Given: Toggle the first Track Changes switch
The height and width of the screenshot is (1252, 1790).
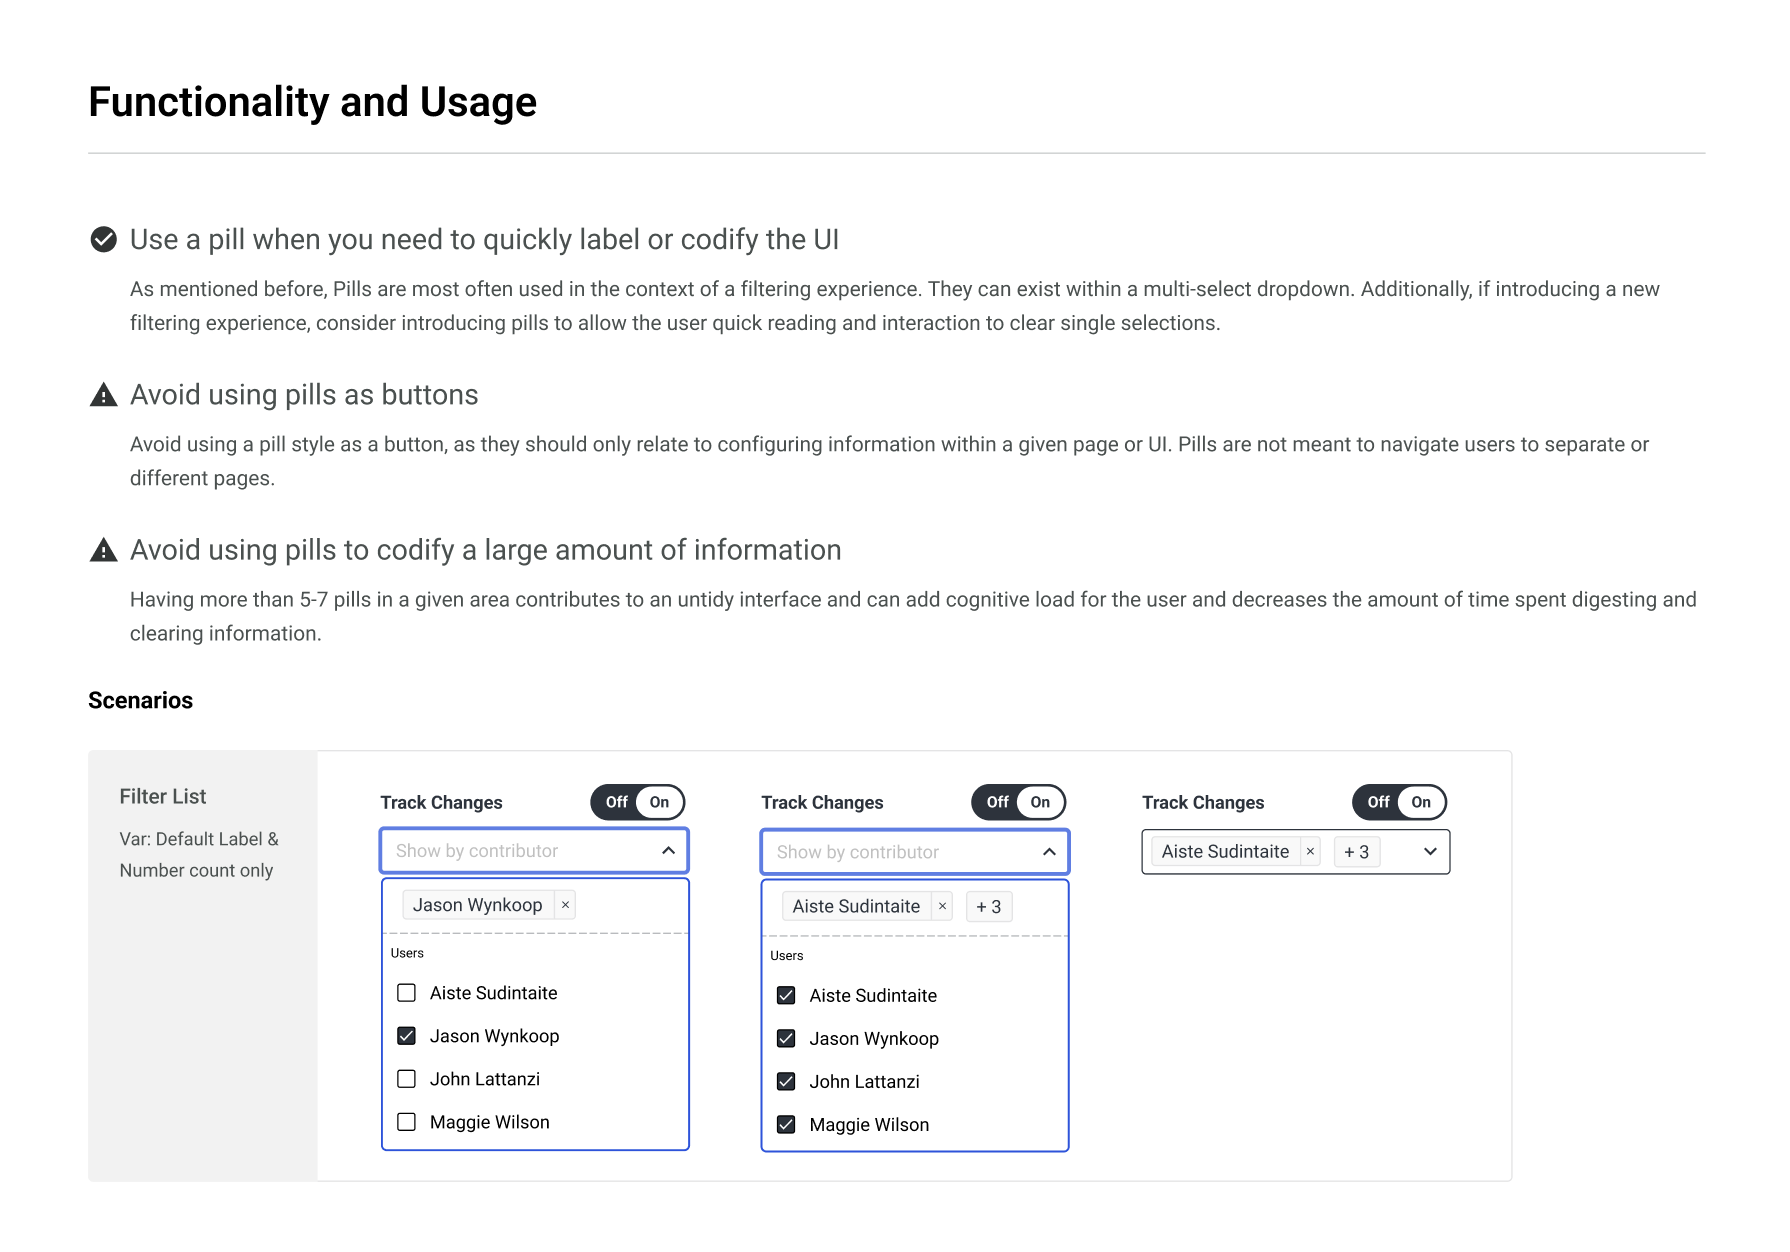Looking at the screenshot, I should click(637, 802).
